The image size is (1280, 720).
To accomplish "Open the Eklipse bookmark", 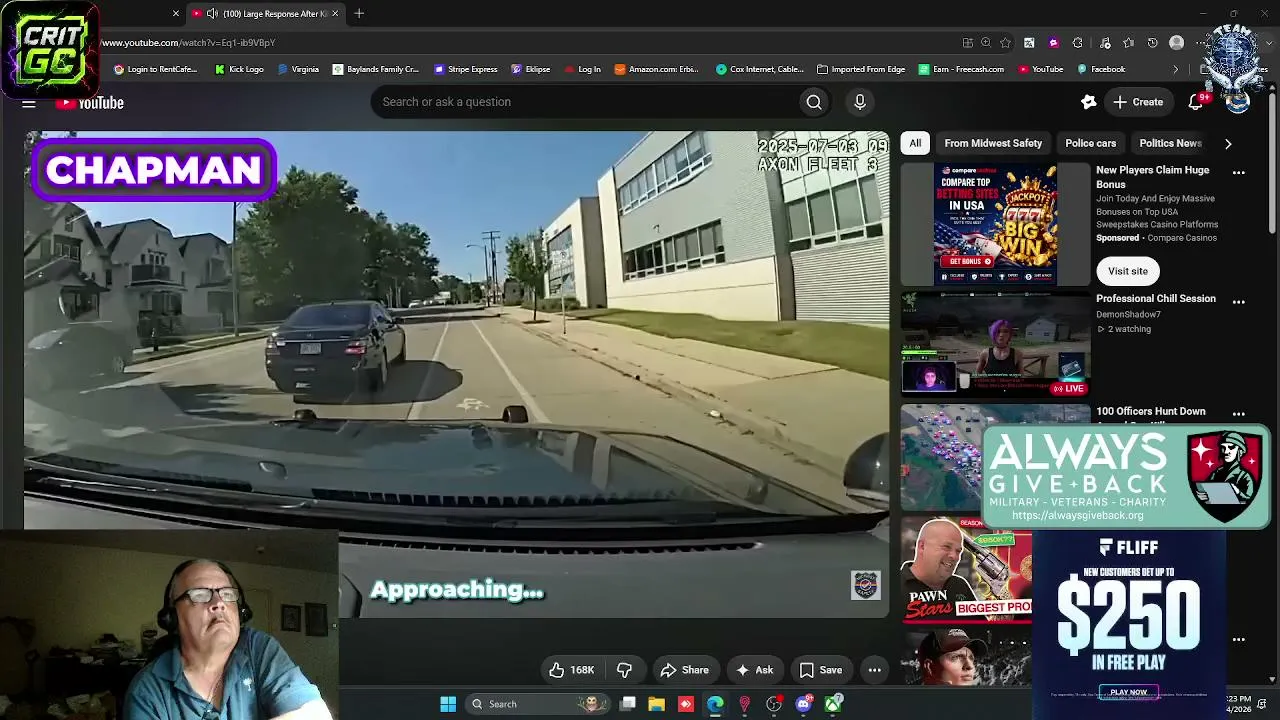I will click(x=531, y=70).
